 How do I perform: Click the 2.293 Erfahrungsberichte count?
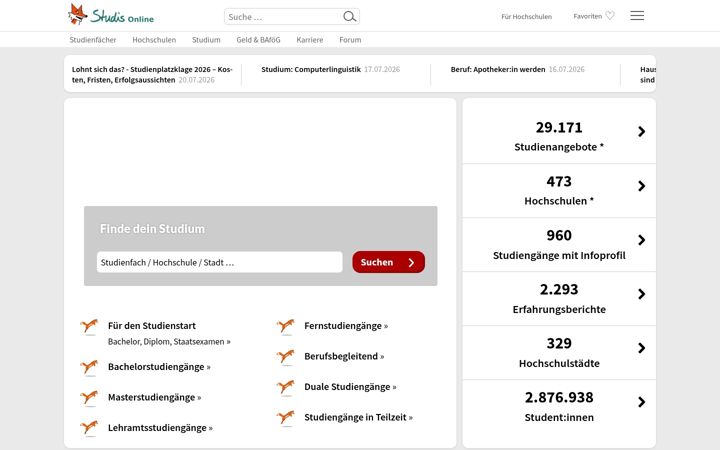[x=559, y=289]
